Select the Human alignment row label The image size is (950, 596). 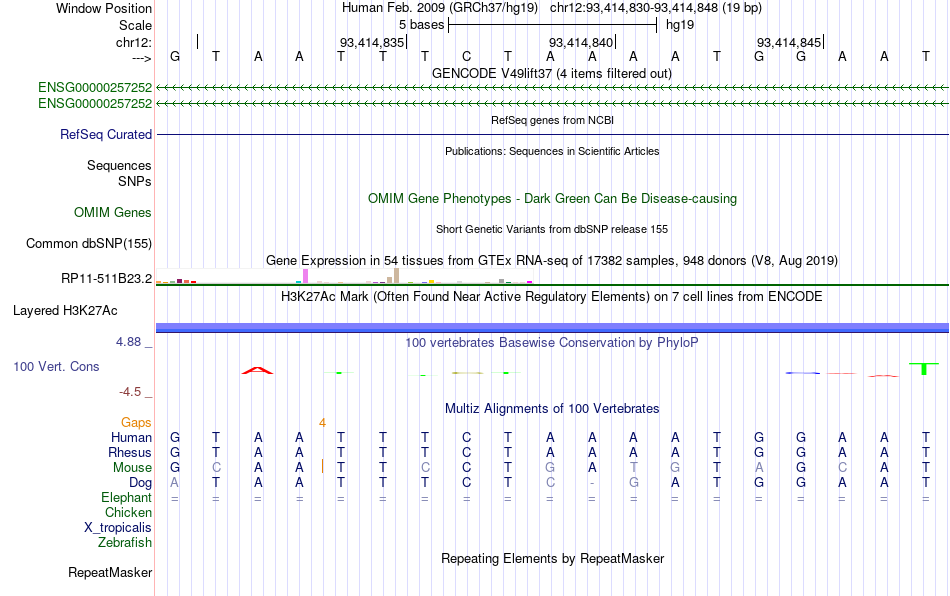131,438
